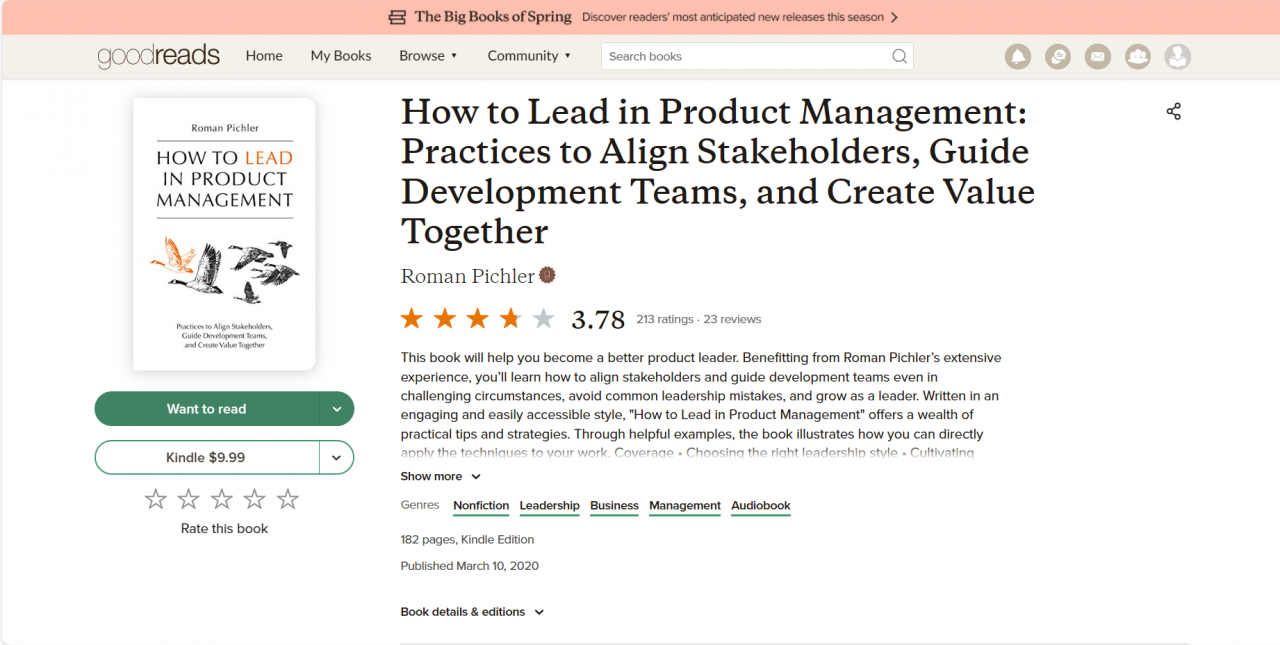Open the Leadership genre link
1280x645 pixels.
tap(549, 505)
